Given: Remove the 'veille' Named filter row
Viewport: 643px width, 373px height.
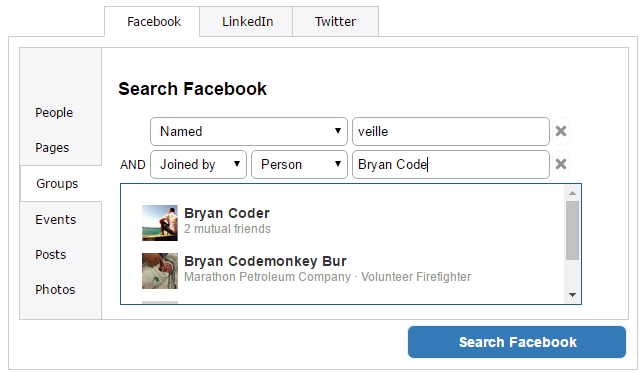Looking at the screenshot, I should (561, 131).
